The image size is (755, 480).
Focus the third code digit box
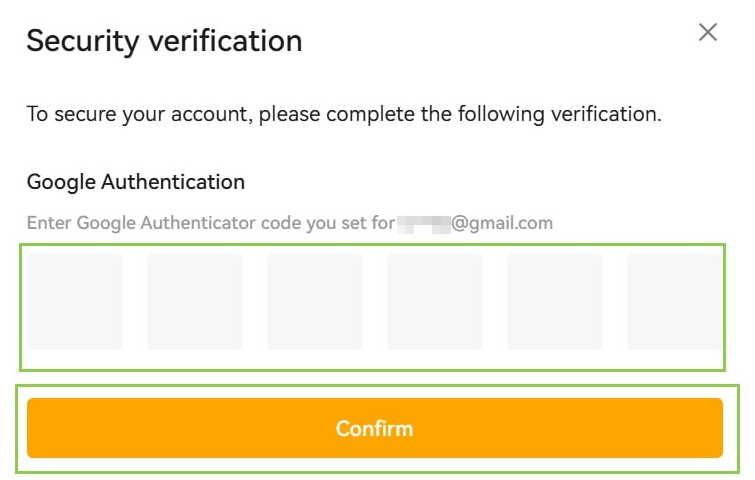[315, 301]
